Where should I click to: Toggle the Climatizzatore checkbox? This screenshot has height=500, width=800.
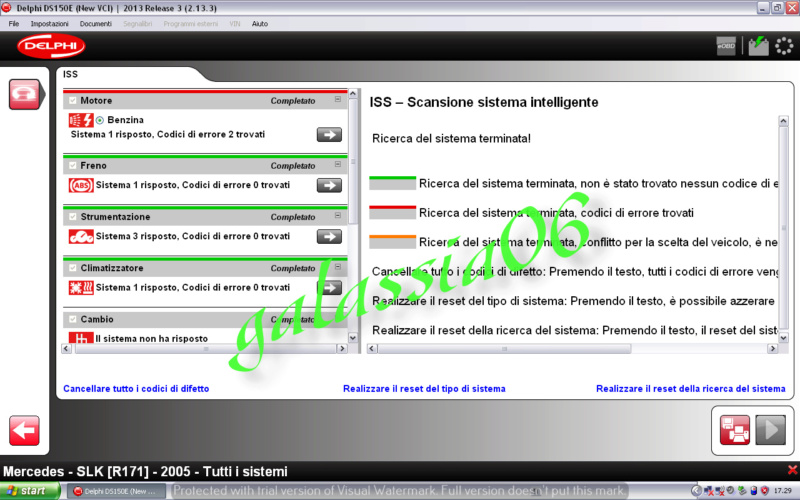pos(72,268)
